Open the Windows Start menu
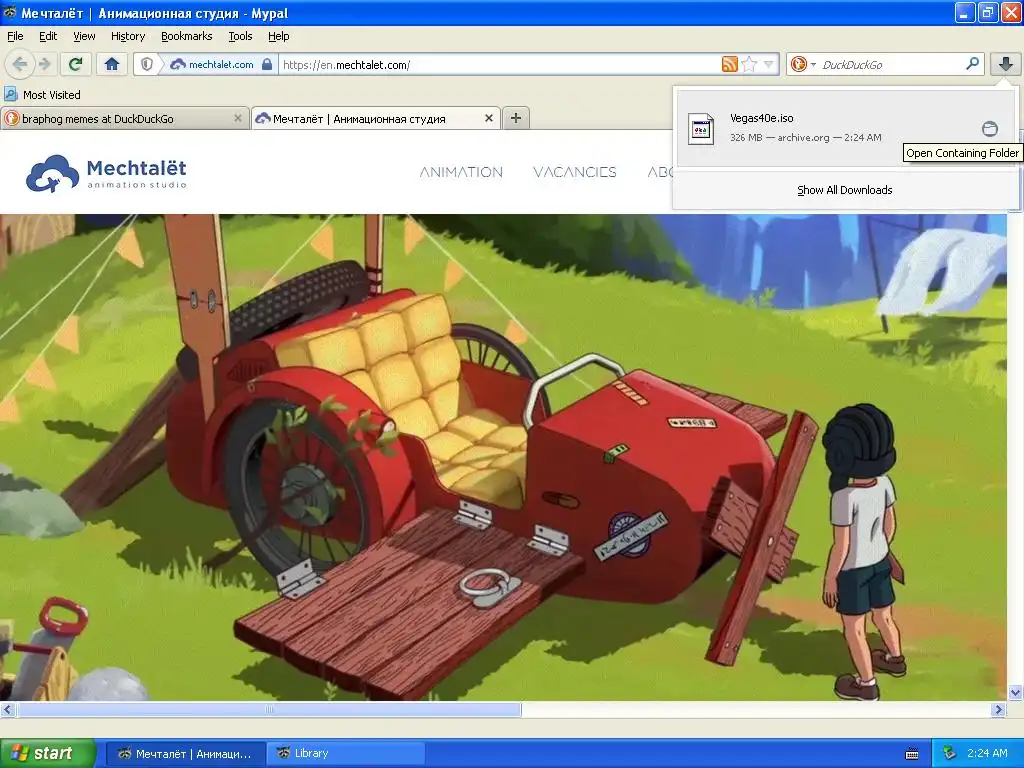 [48, 753]
